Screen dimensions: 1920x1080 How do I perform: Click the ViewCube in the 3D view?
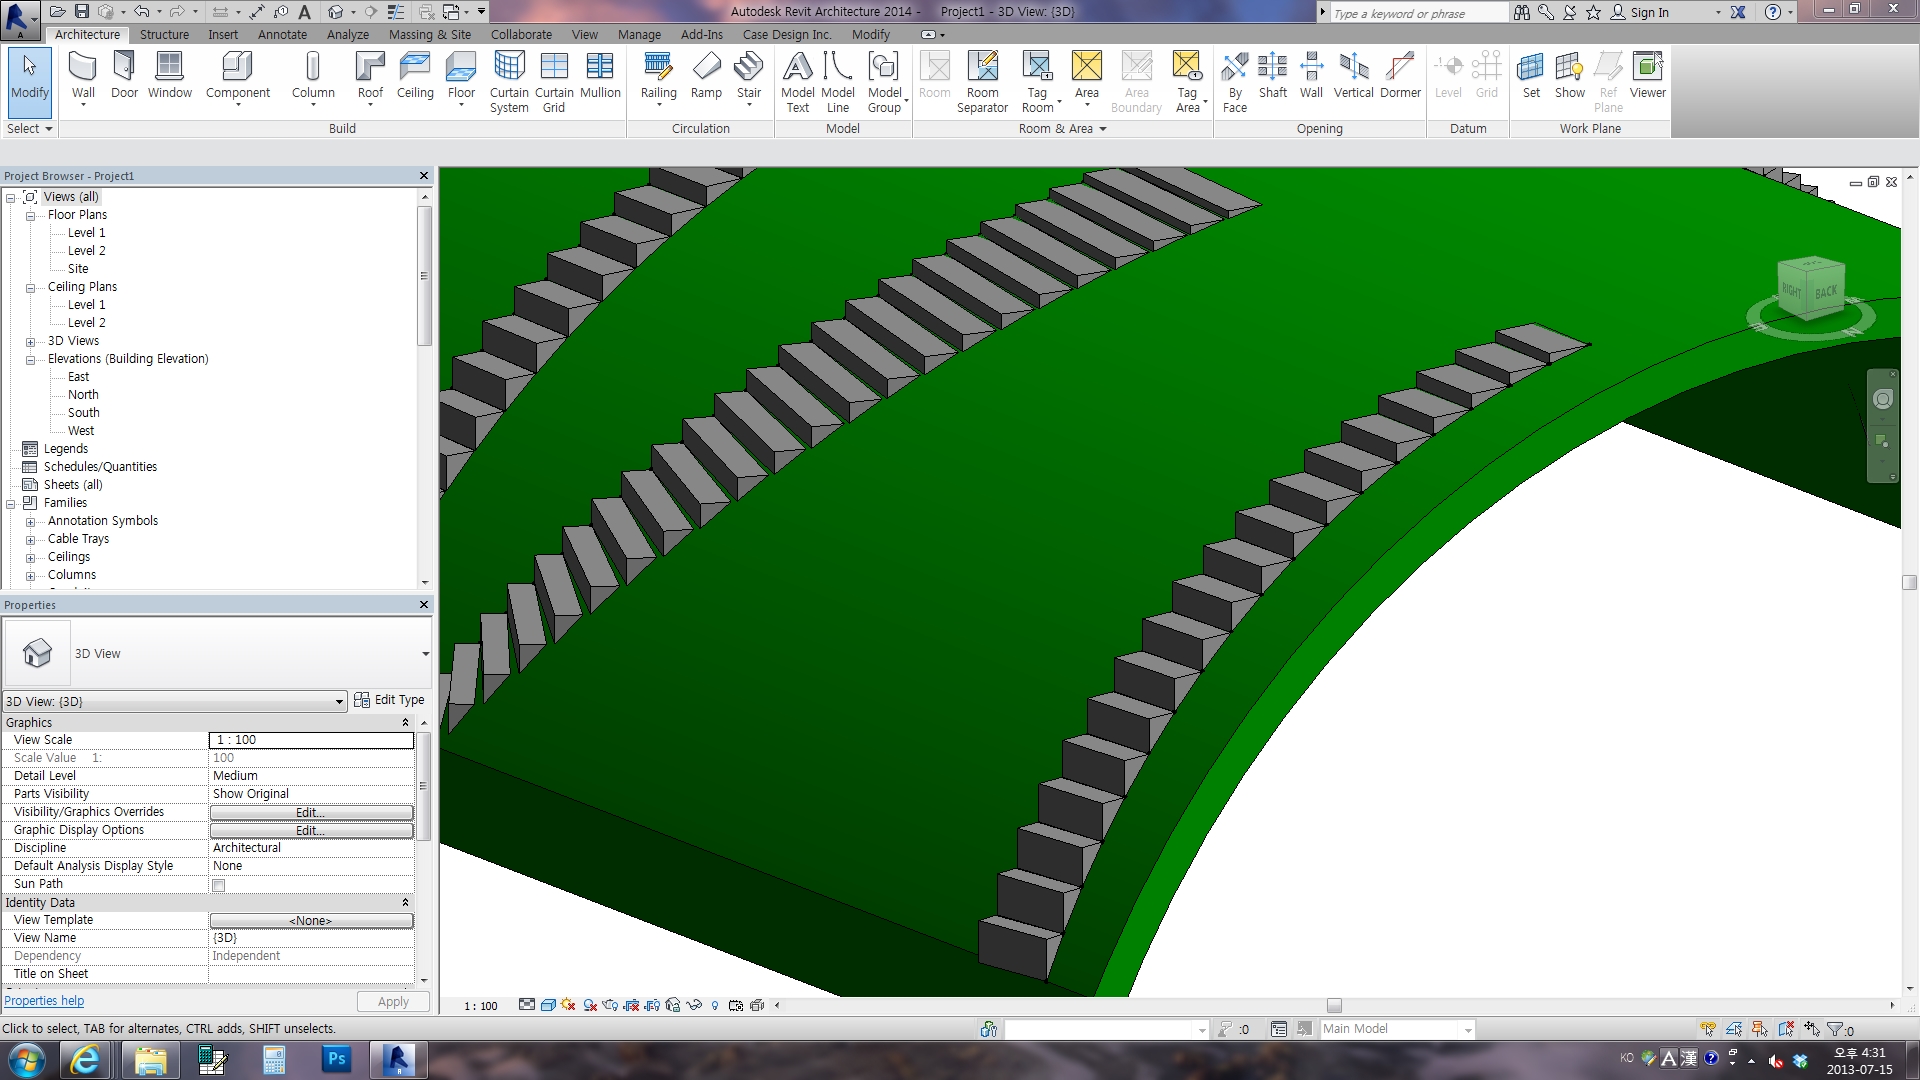click(1810, 290)
